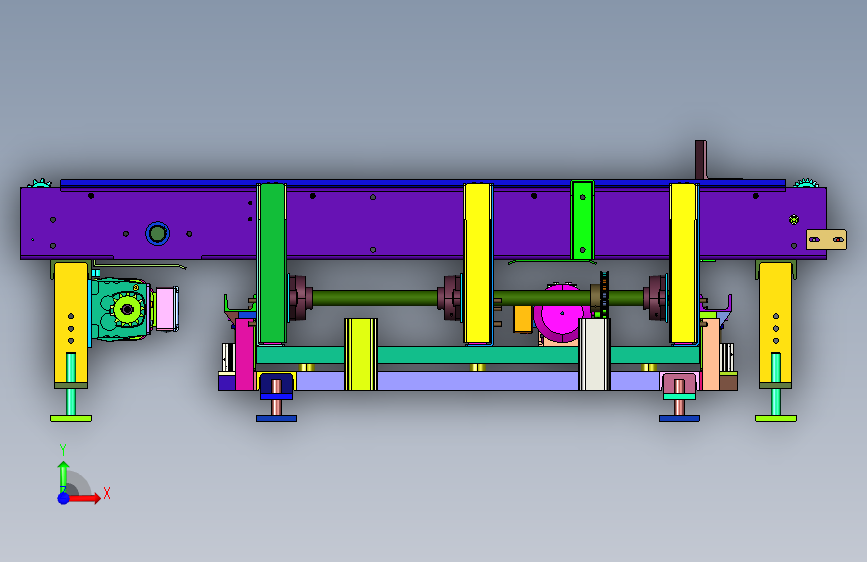The image size is (867, 562).
Task: Select the black chain sprocket on the shaft
Action: pos(604,294)
